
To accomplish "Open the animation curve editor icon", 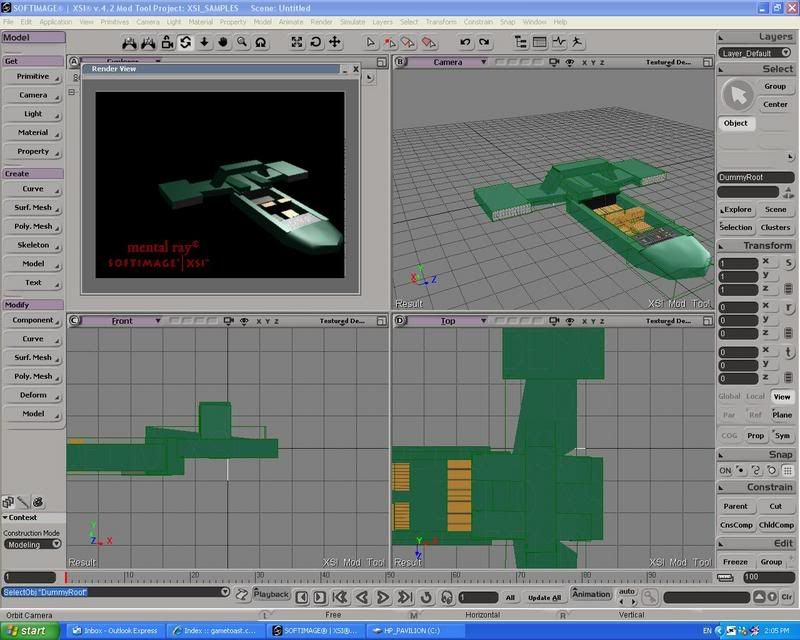I will (559, 42).
